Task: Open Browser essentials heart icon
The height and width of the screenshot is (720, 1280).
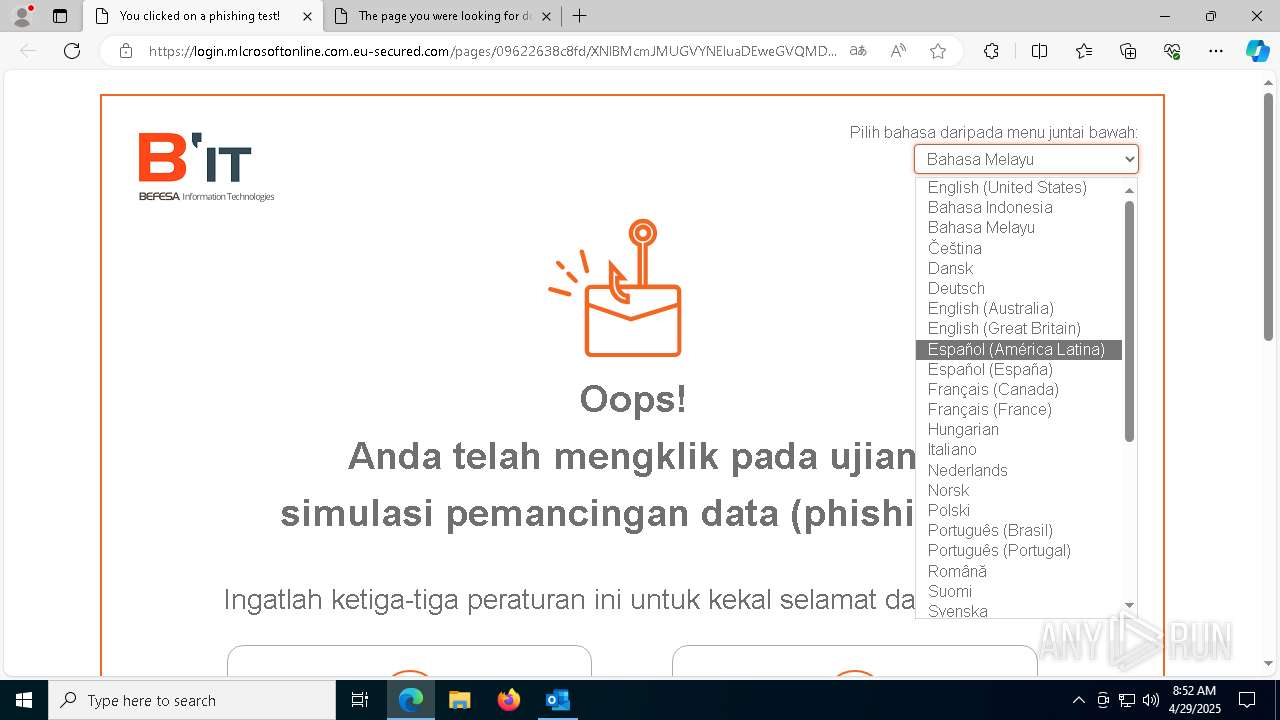Action: tap(1172, 51)
